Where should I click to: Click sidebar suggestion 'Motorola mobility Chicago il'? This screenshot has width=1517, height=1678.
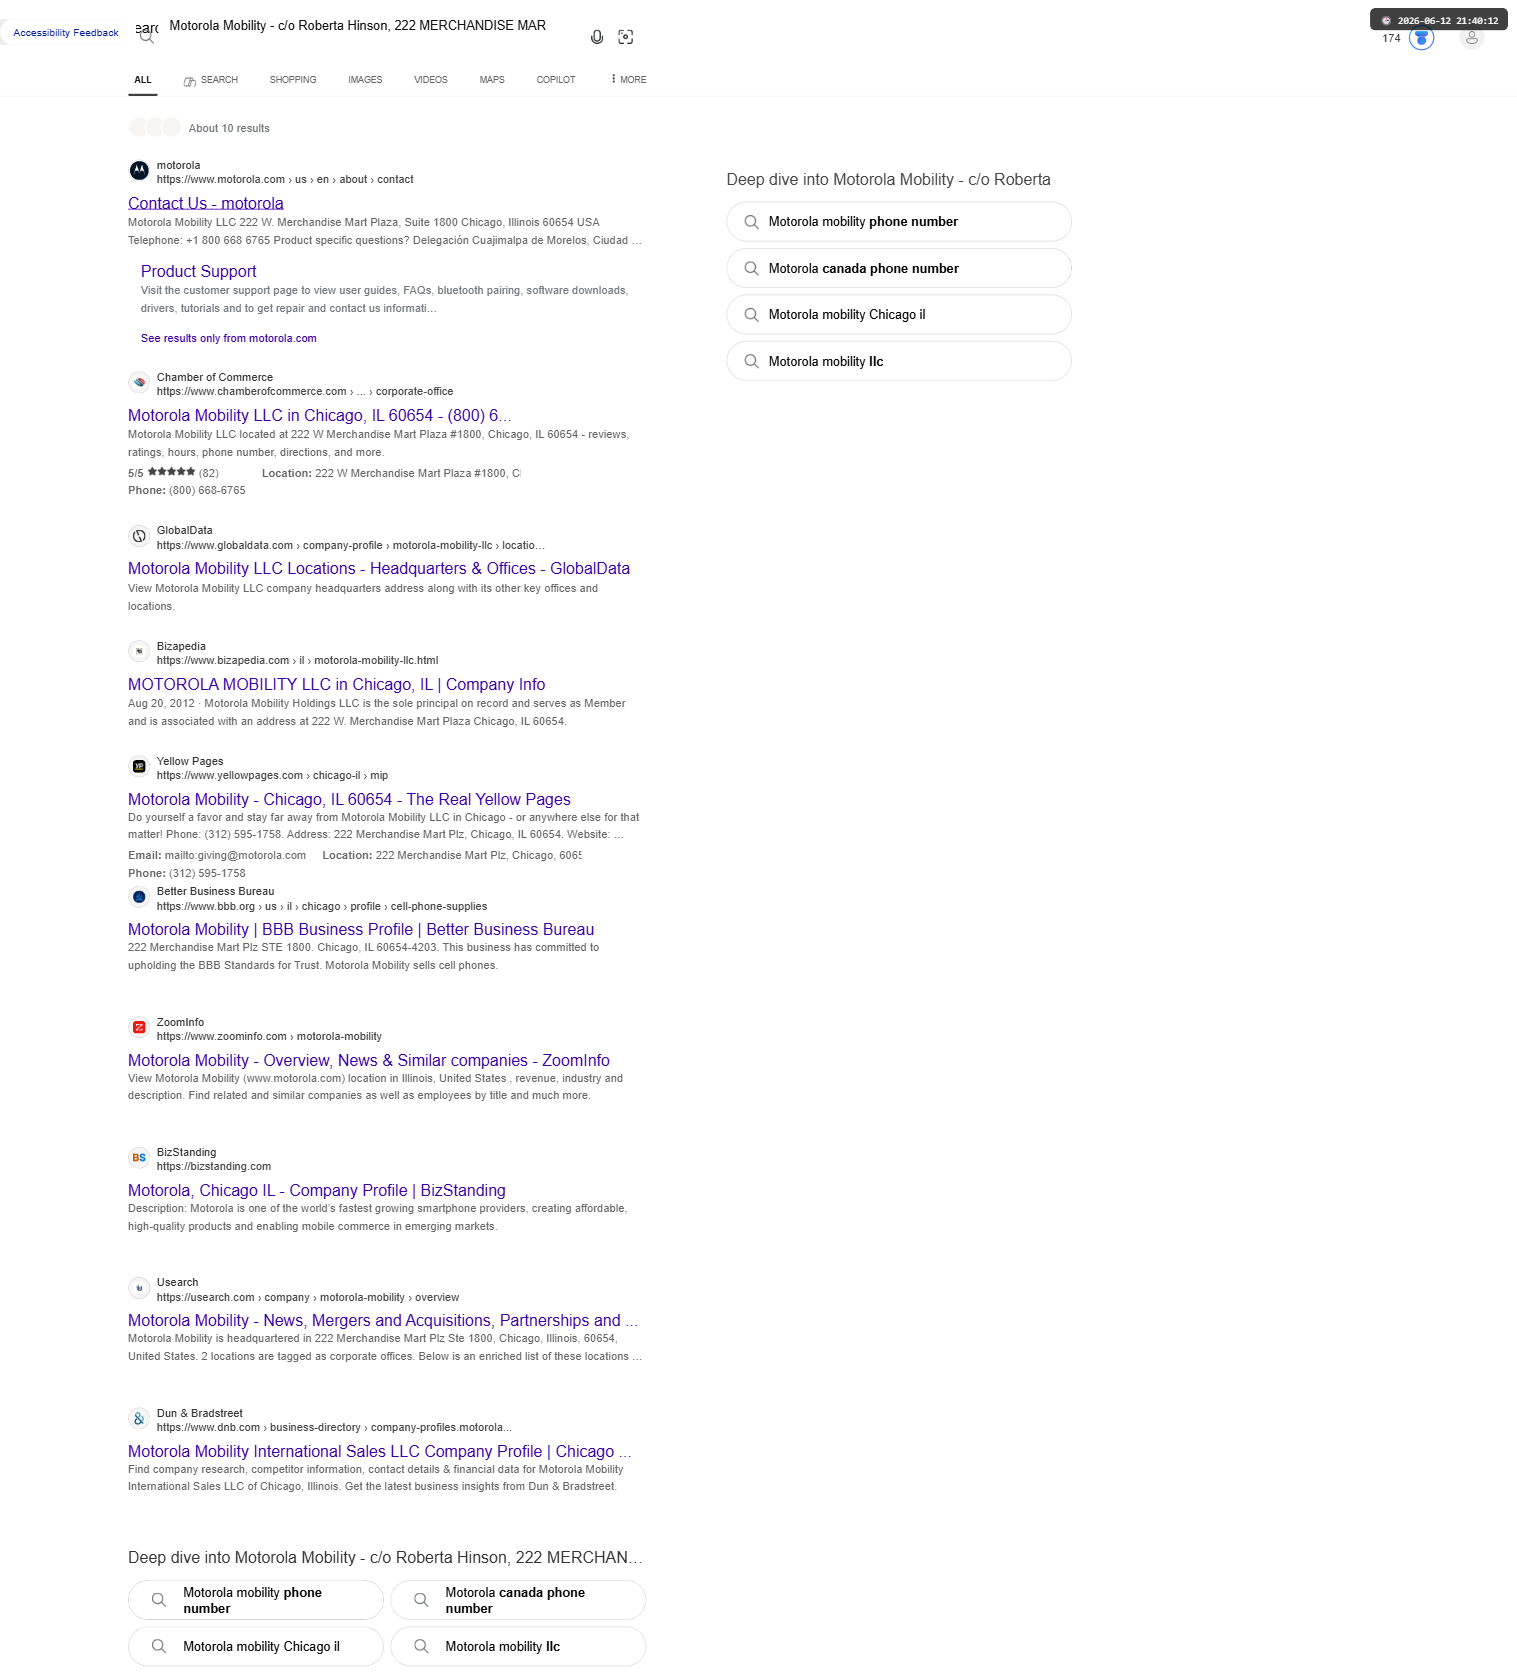pyautogui.click(x=899, y=315)
